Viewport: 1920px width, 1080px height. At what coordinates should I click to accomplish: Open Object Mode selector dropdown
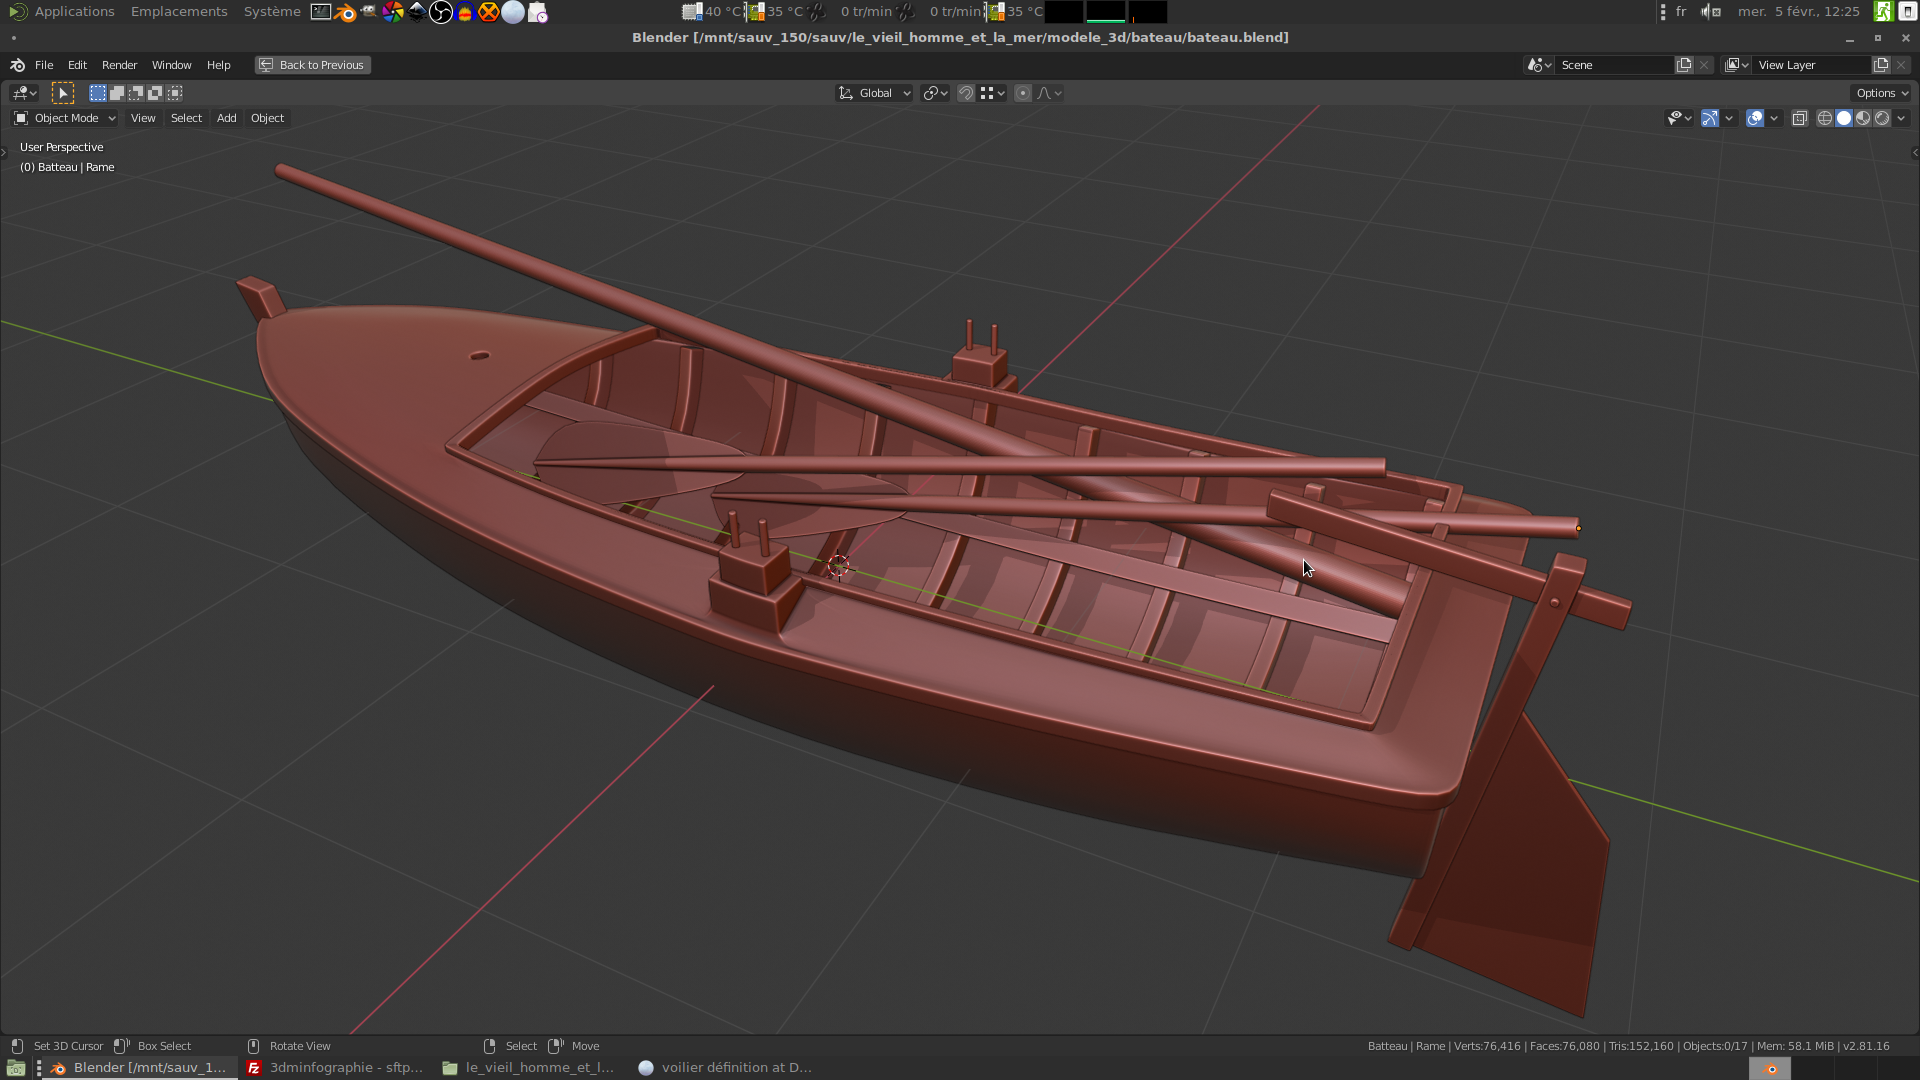[x=65, y=118]
